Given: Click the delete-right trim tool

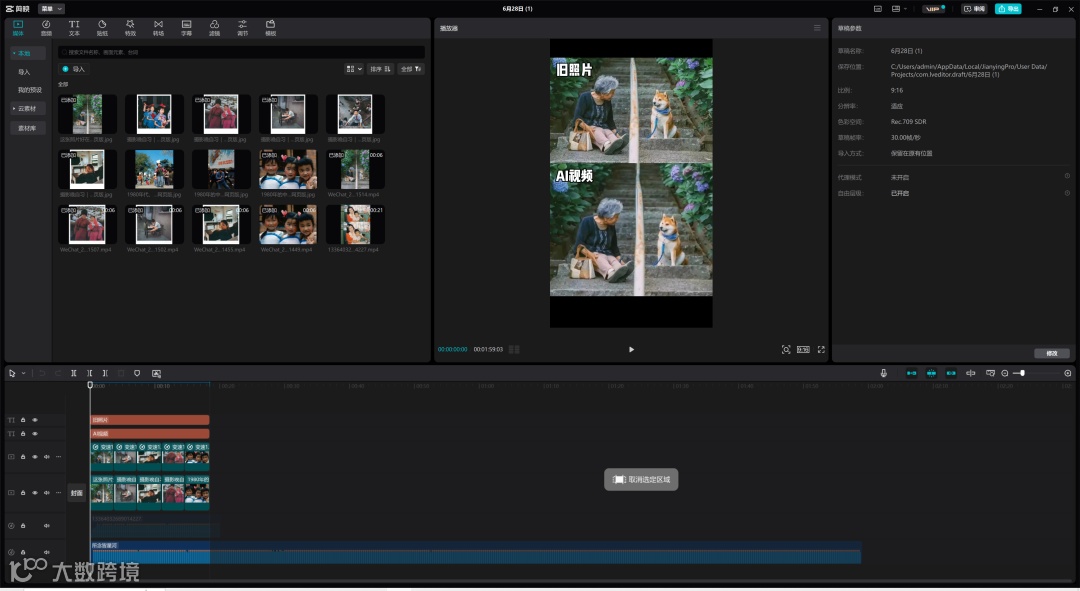Looking at the screenshot, I should pos(105,373).
